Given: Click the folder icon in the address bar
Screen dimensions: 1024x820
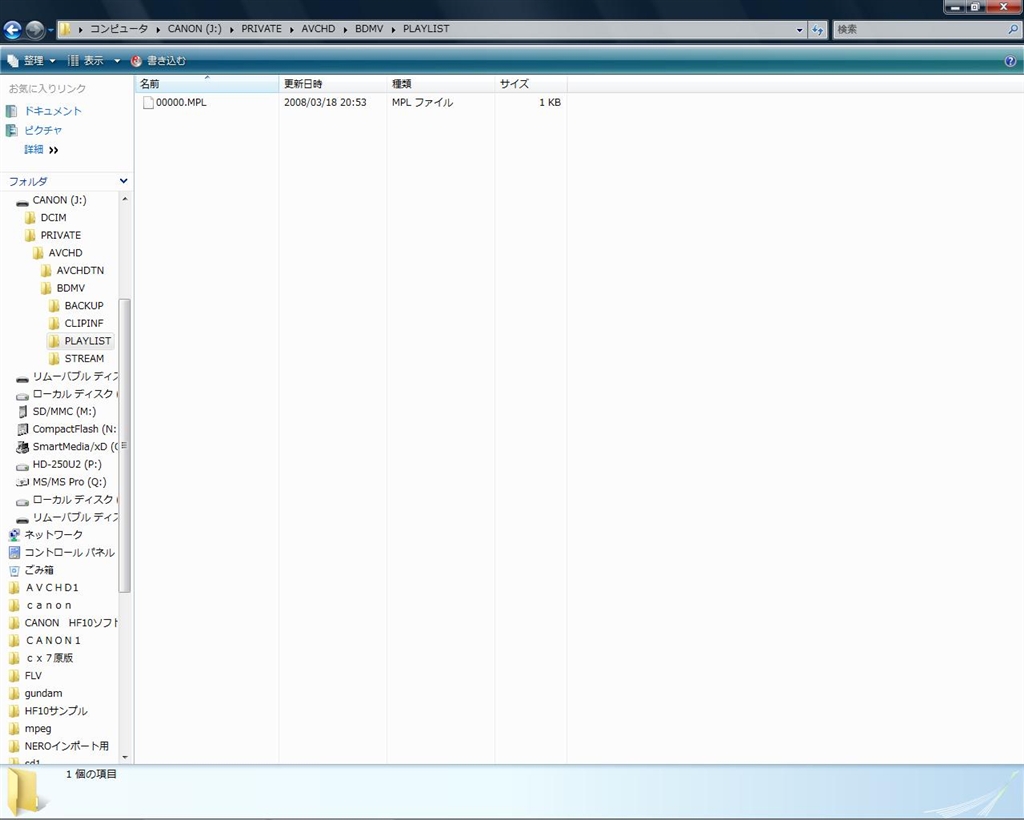Looking at the screenshot, I should coord(65,29).
